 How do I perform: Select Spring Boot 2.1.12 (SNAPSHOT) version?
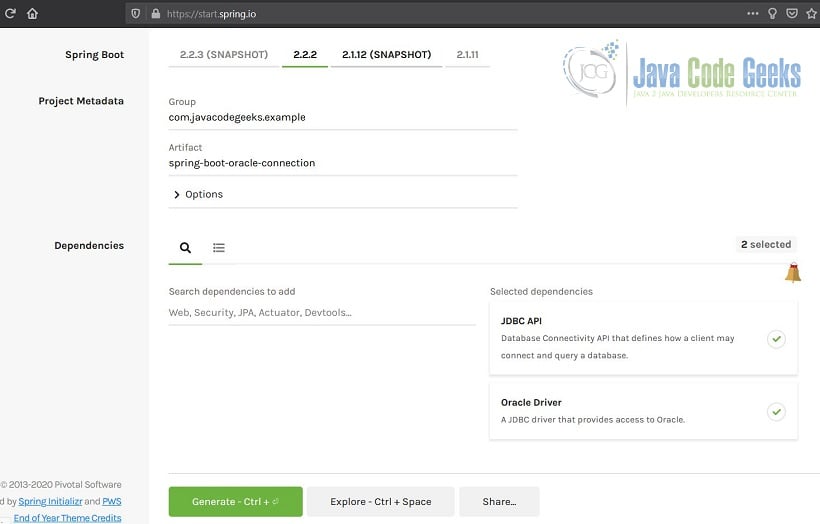[x=386, y=54]
